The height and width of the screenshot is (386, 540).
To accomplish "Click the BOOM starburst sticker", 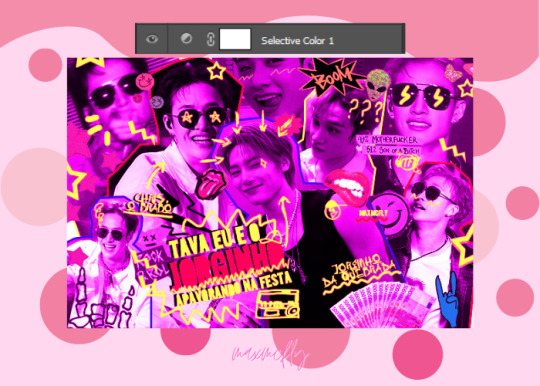I will (x=330, y=77).
